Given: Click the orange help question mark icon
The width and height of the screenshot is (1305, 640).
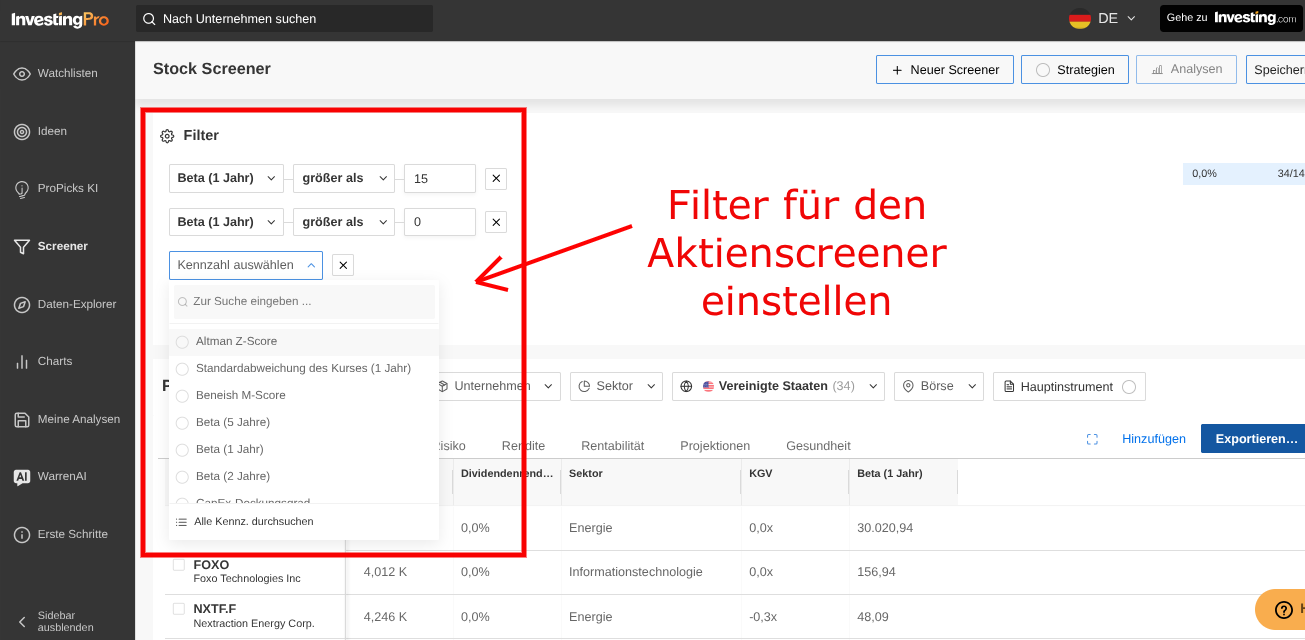Looking at the screenshot, I should click(x=1284, y=609).
